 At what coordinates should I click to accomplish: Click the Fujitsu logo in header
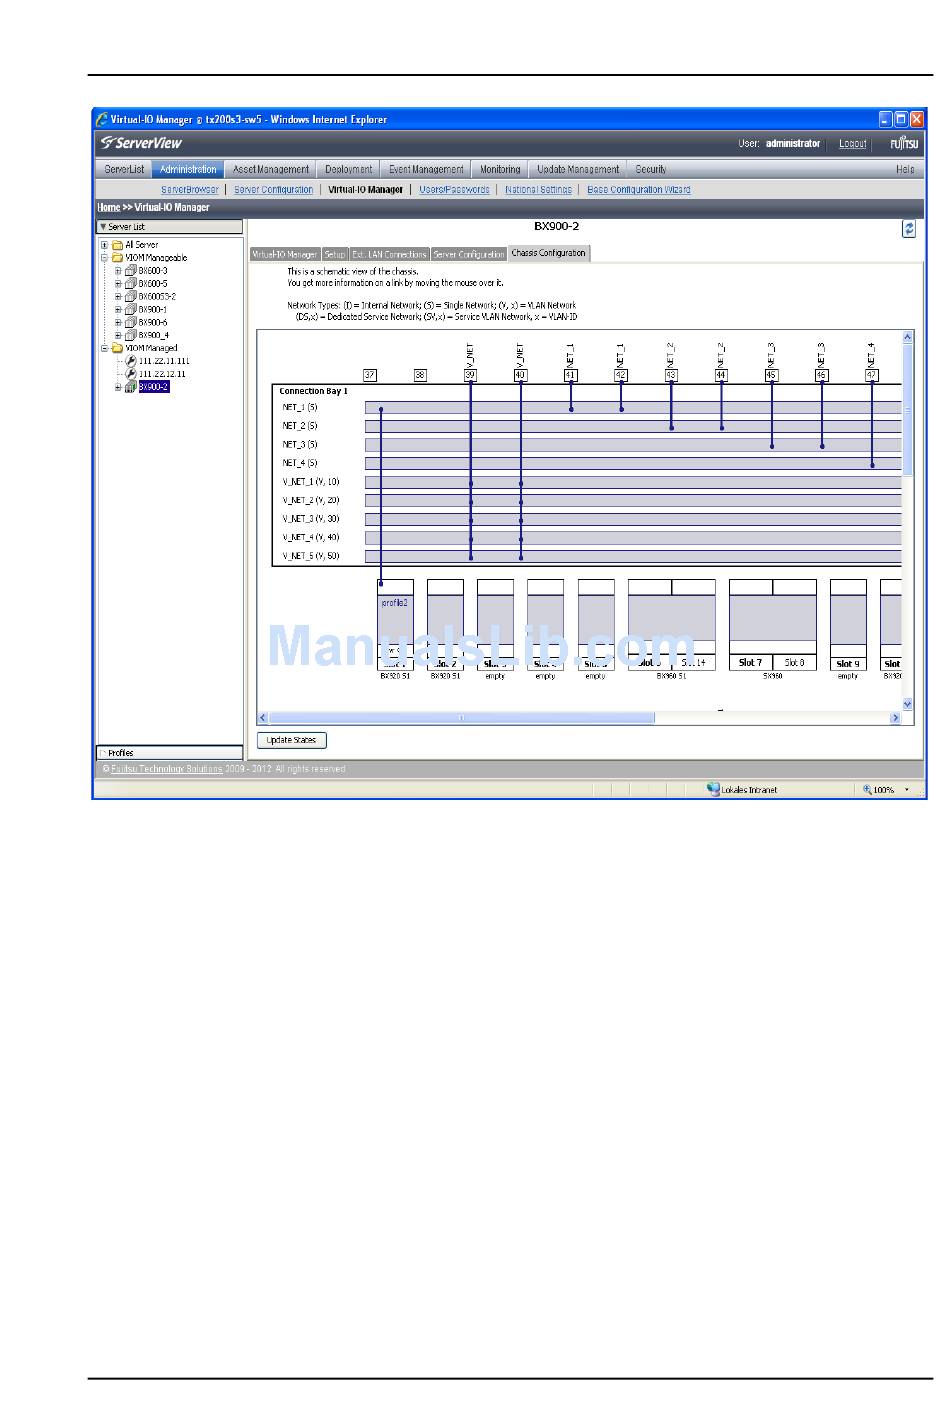click(x=904, y=143)
